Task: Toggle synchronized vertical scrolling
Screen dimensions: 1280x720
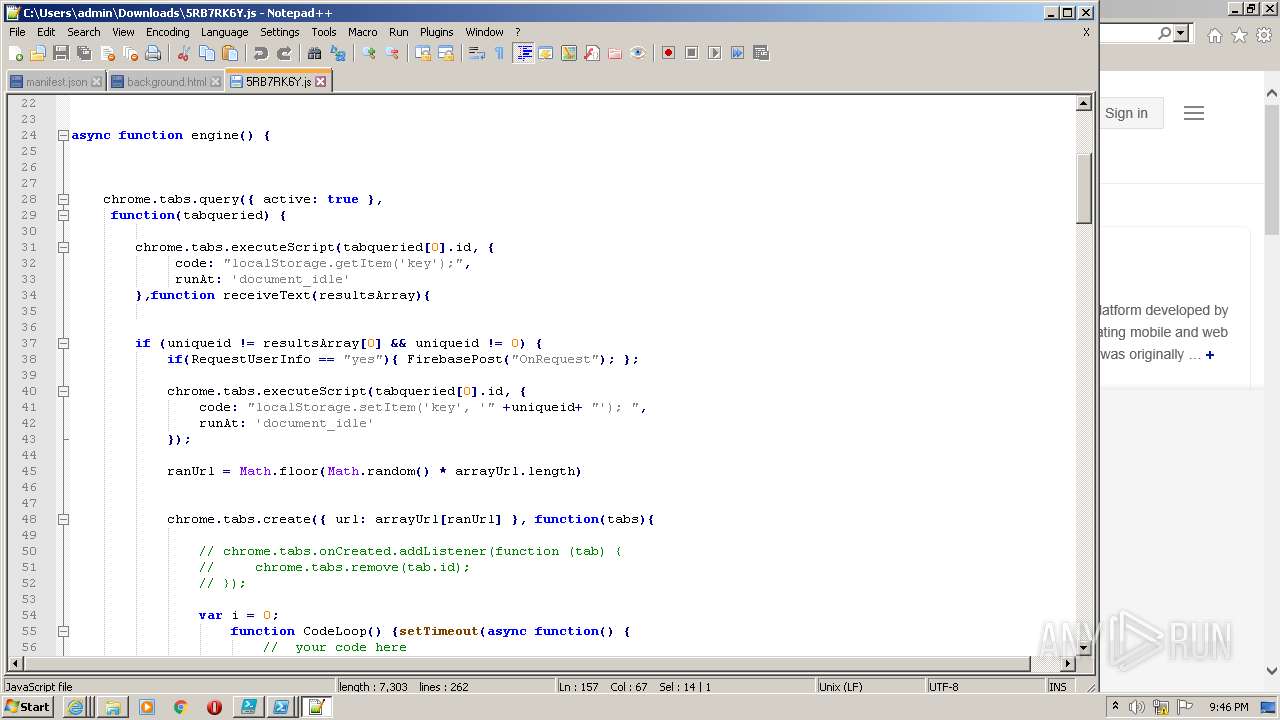Action: click(423, 53)
